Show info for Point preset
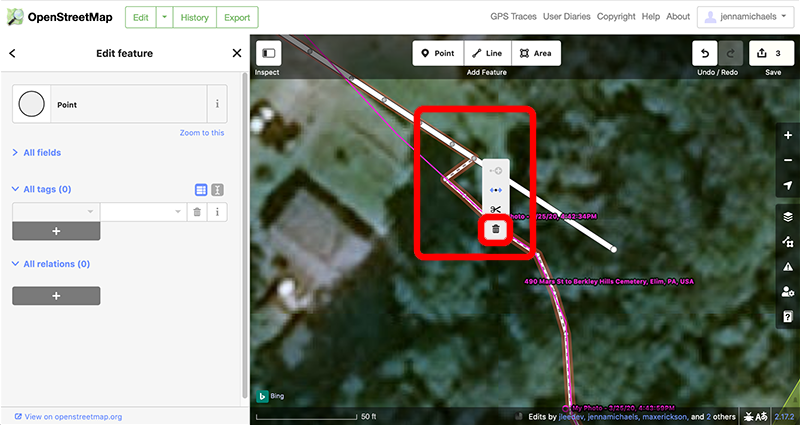The height and width of the screenshot is (425, 800). point(217,104)
